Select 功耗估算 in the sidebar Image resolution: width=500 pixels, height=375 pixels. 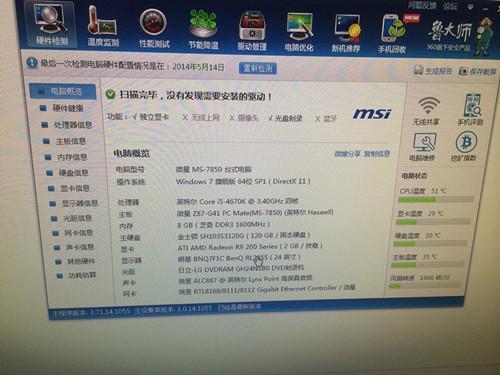click(76, 275)
